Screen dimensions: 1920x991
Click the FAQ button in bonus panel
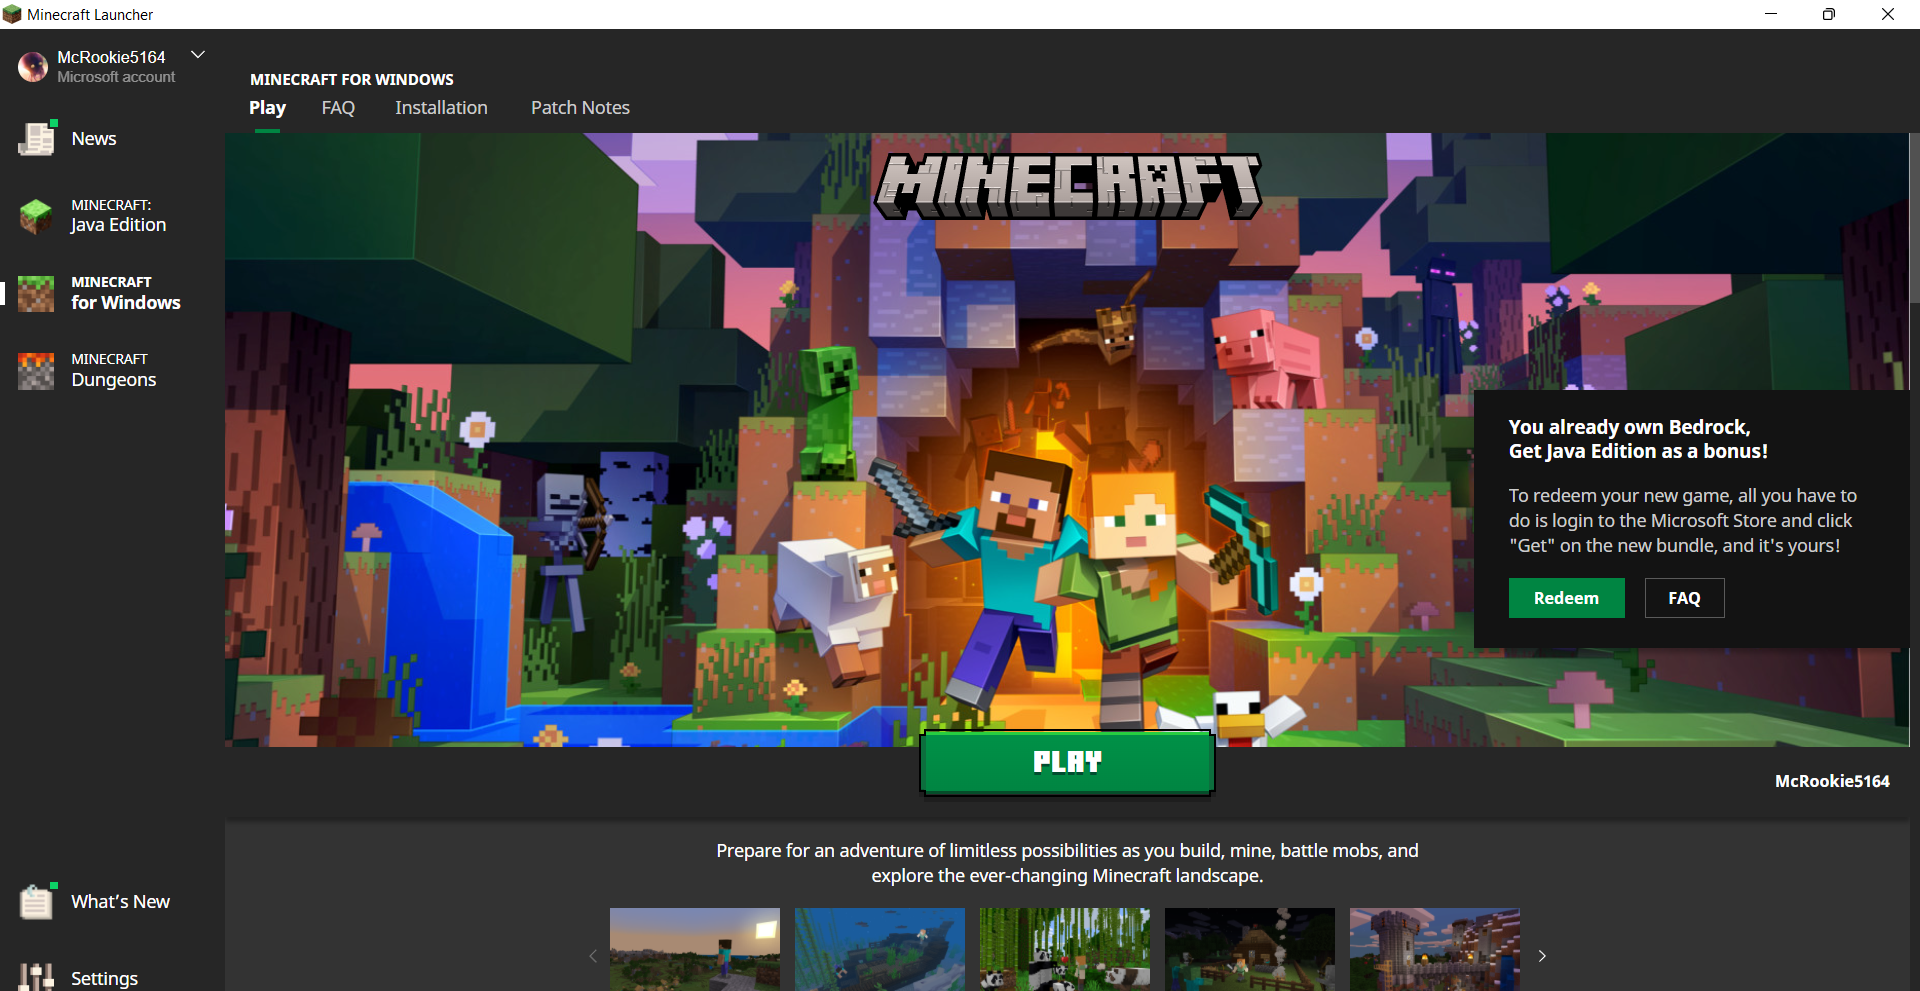(1684, 598)
